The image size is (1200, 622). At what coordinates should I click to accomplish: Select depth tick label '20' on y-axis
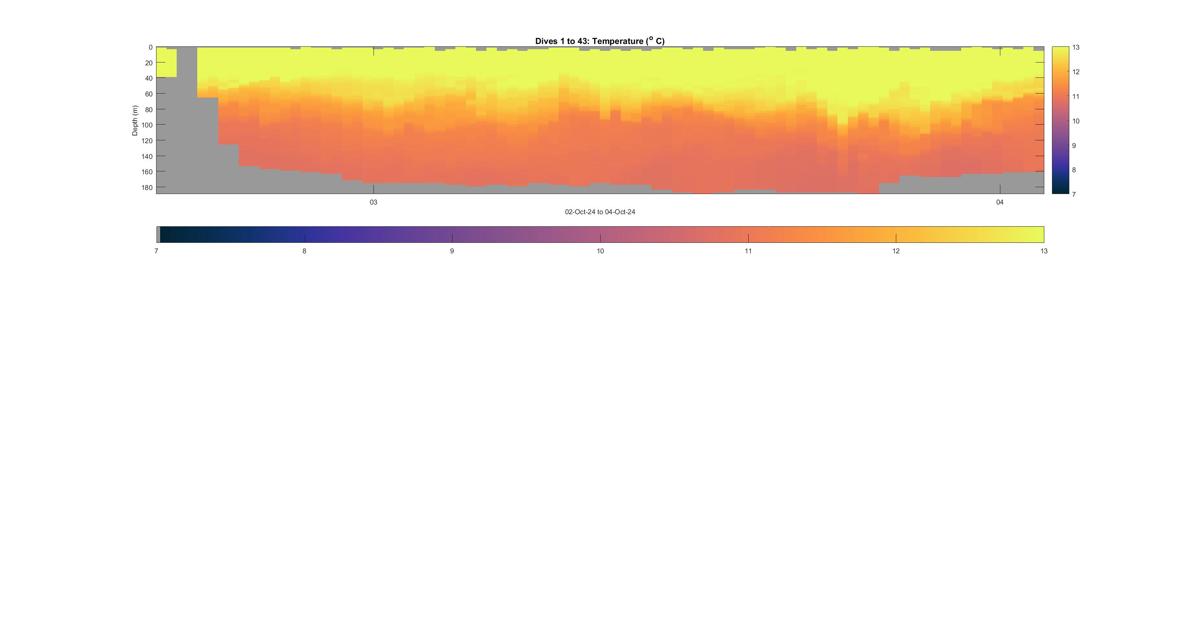148,63
